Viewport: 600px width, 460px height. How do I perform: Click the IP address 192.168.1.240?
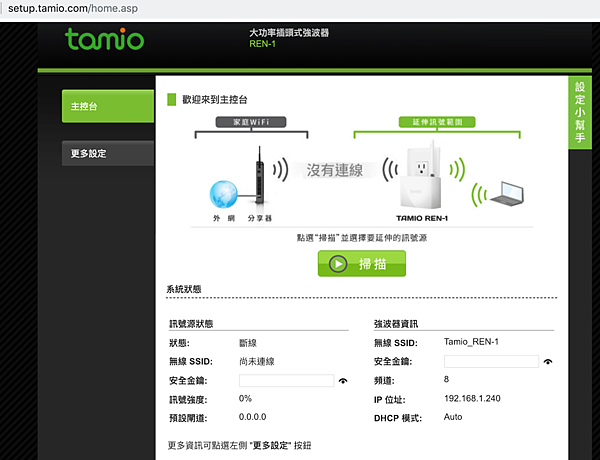point(472,398)
